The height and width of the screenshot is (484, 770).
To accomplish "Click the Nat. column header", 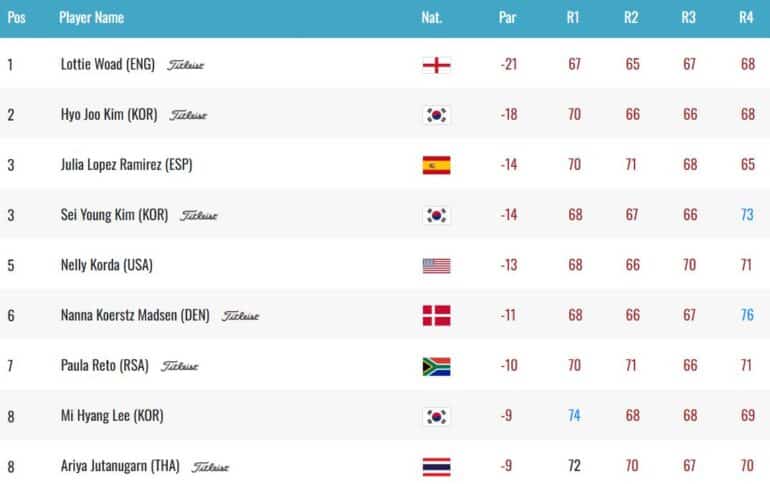I will (432, 18).
